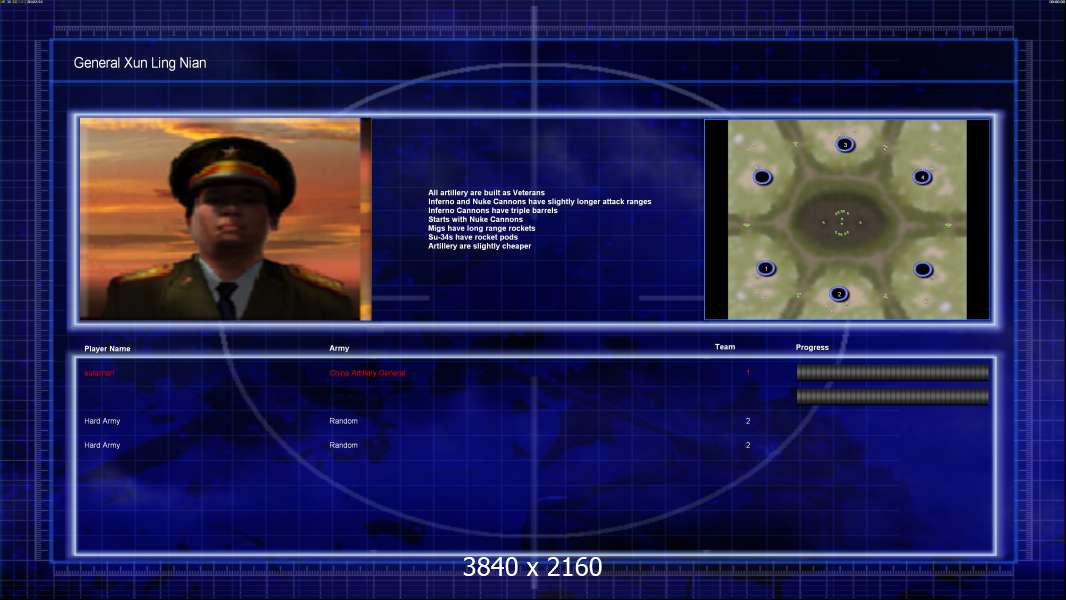Pick start position marker 4 on the minimap

[923, 177]
